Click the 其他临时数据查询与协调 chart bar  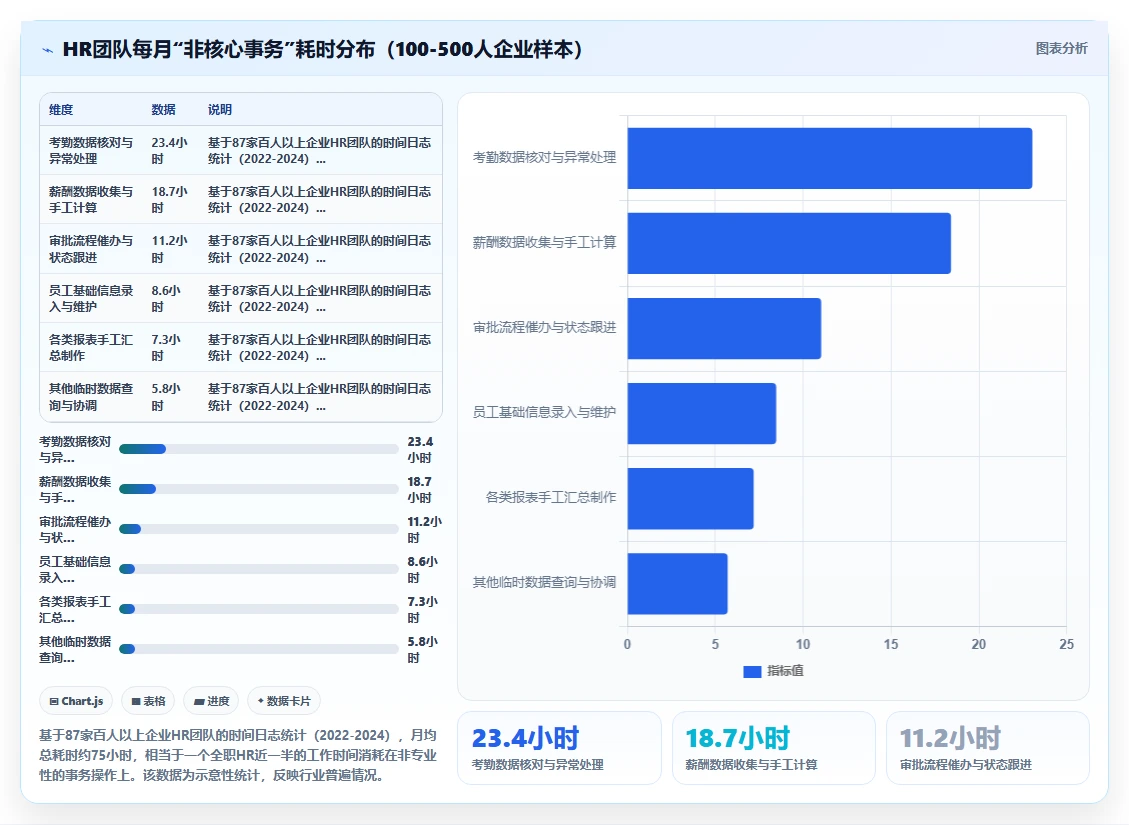coord(678,583)
